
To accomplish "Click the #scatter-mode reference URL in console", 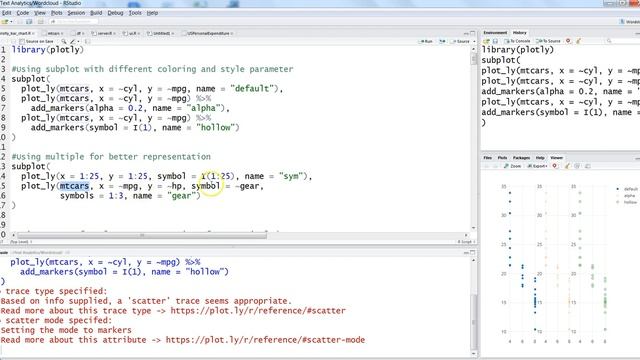I will pos(265,340).
